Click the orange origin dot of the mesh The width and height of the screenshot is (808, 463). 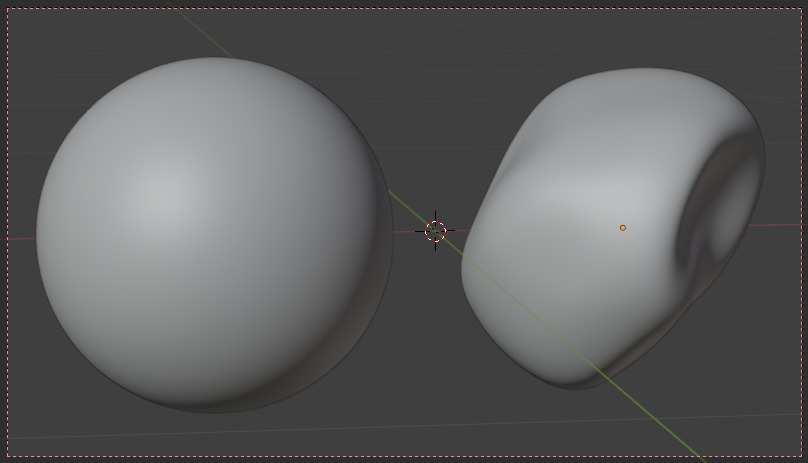pos(622,227)
